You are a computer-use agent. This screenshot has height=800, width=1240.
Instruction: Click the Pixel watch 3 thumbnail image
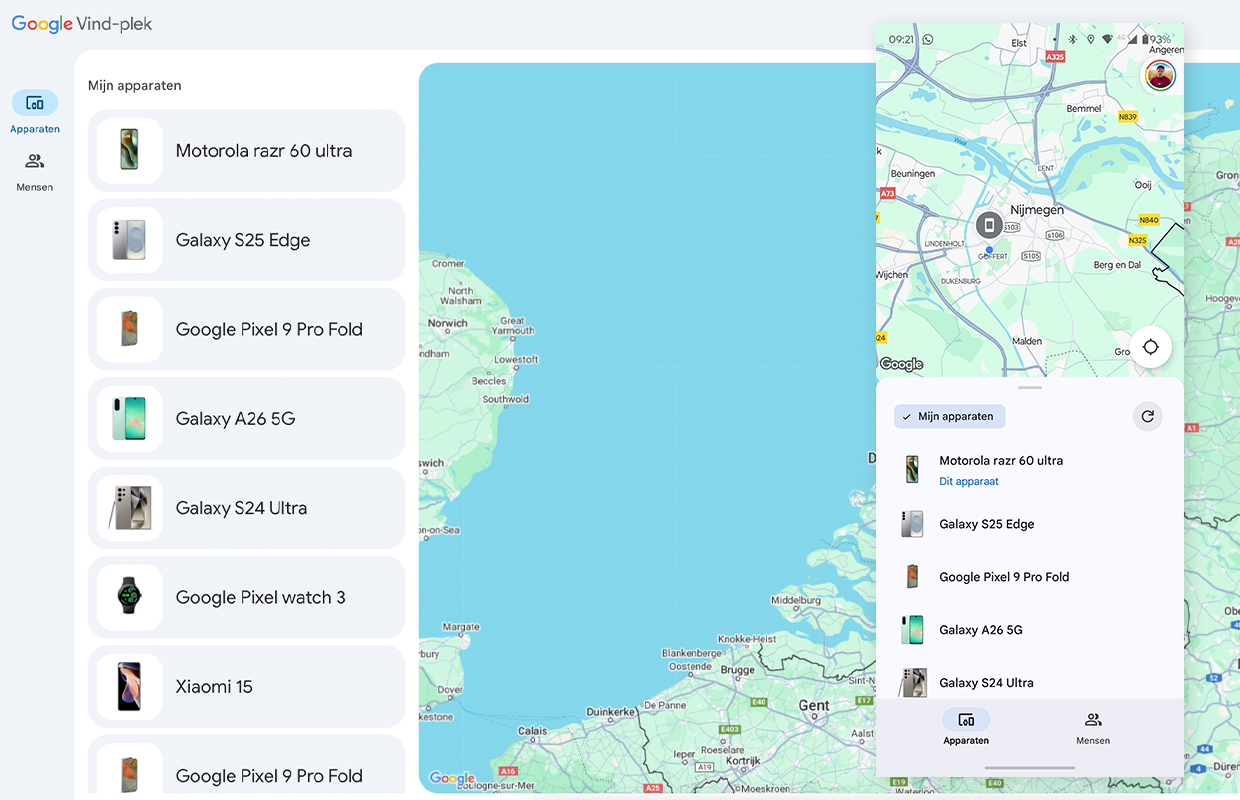(129, 597)
